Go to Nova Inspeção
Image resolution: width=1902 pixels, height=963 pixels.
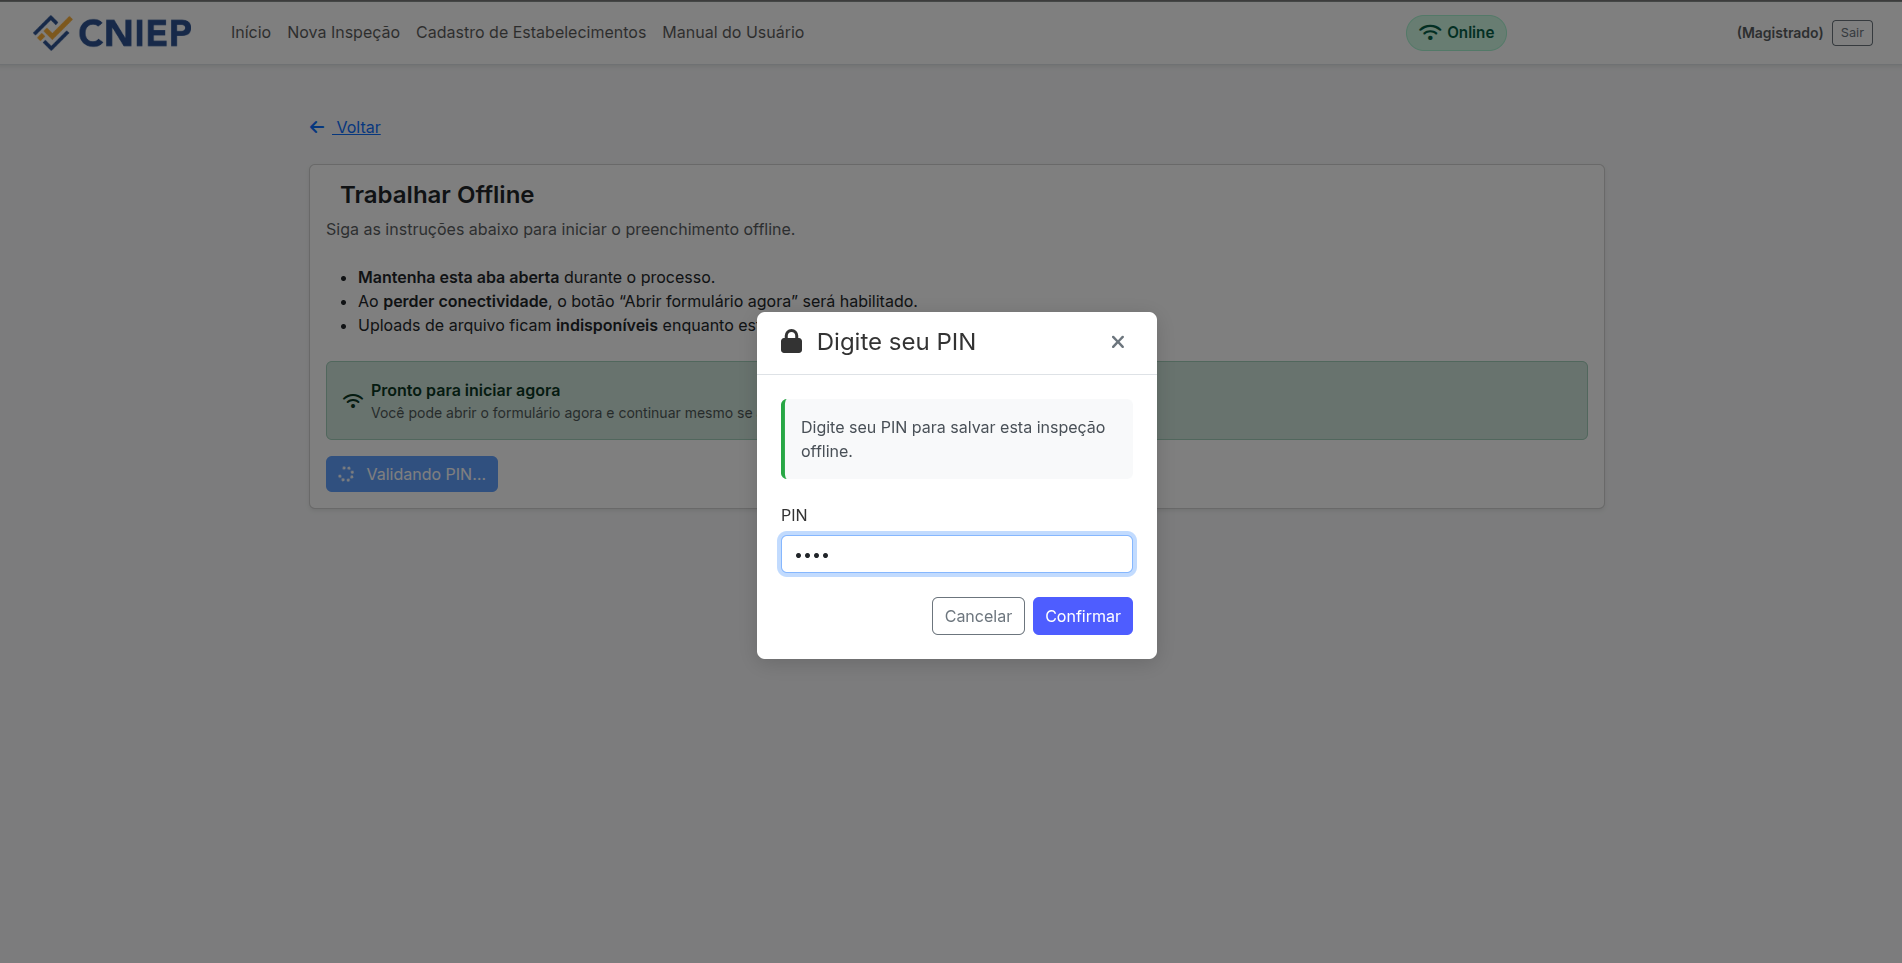[x=343, y=33]
